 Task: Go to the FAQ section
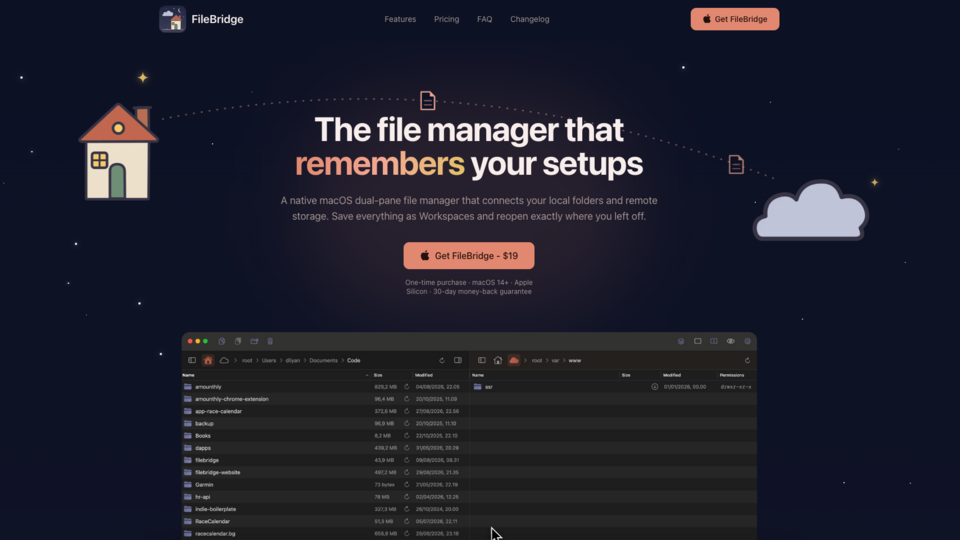click(x=484, y=19)
